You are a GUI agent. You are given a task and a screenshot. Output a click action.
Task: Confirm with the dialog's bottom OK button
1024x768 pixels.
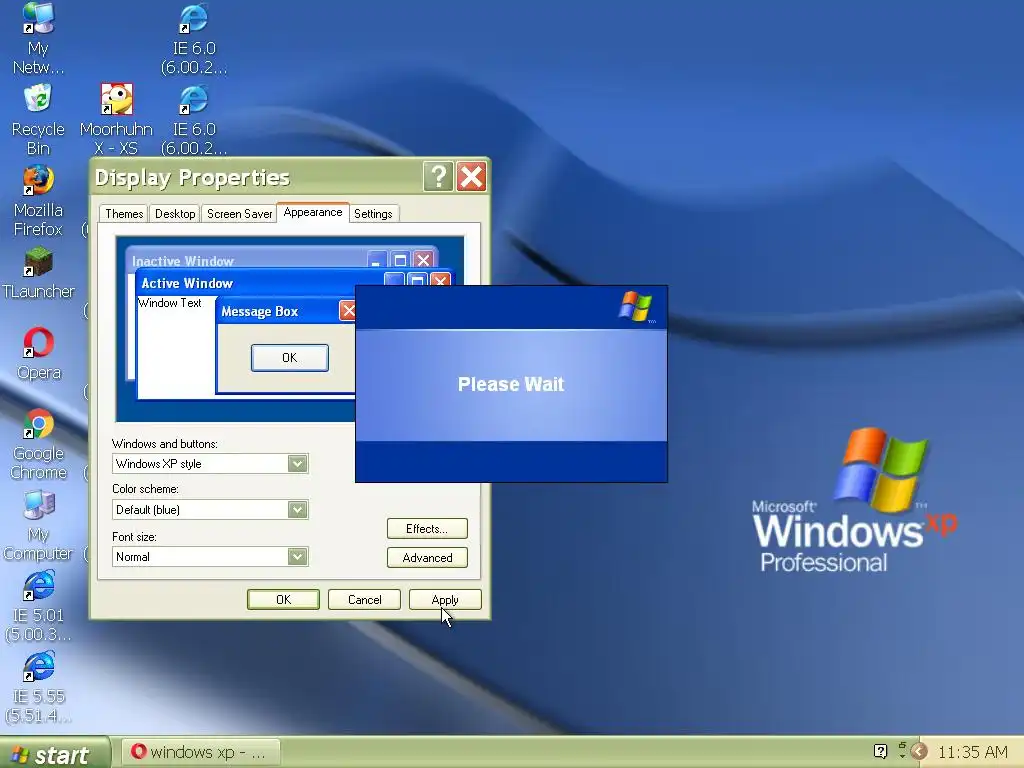pyautogui.click(x=283, y=600)
